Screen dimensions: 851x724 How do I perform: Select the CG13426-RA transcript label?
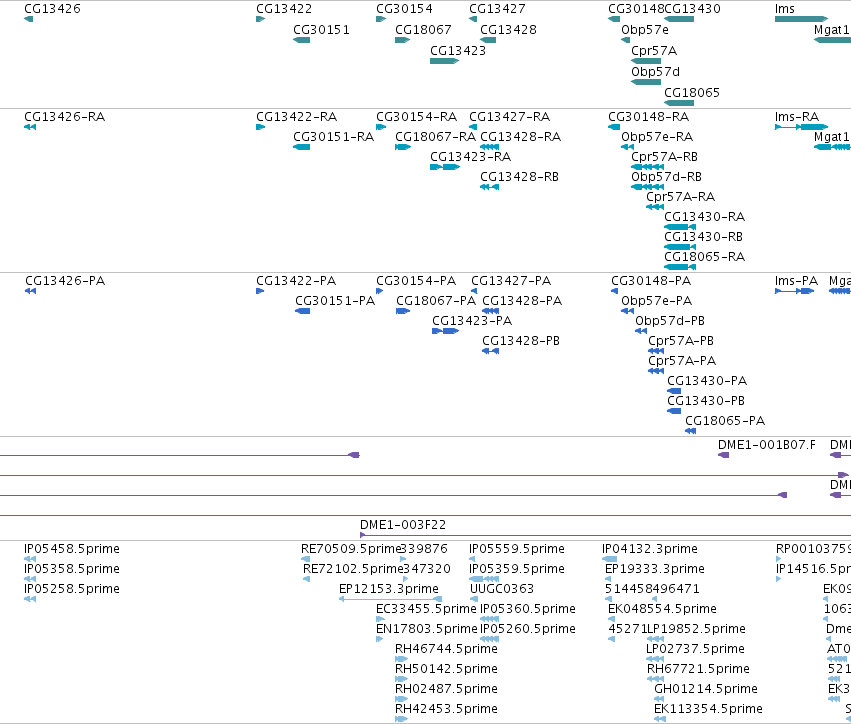pyautogui.click(x=65, y=117)
